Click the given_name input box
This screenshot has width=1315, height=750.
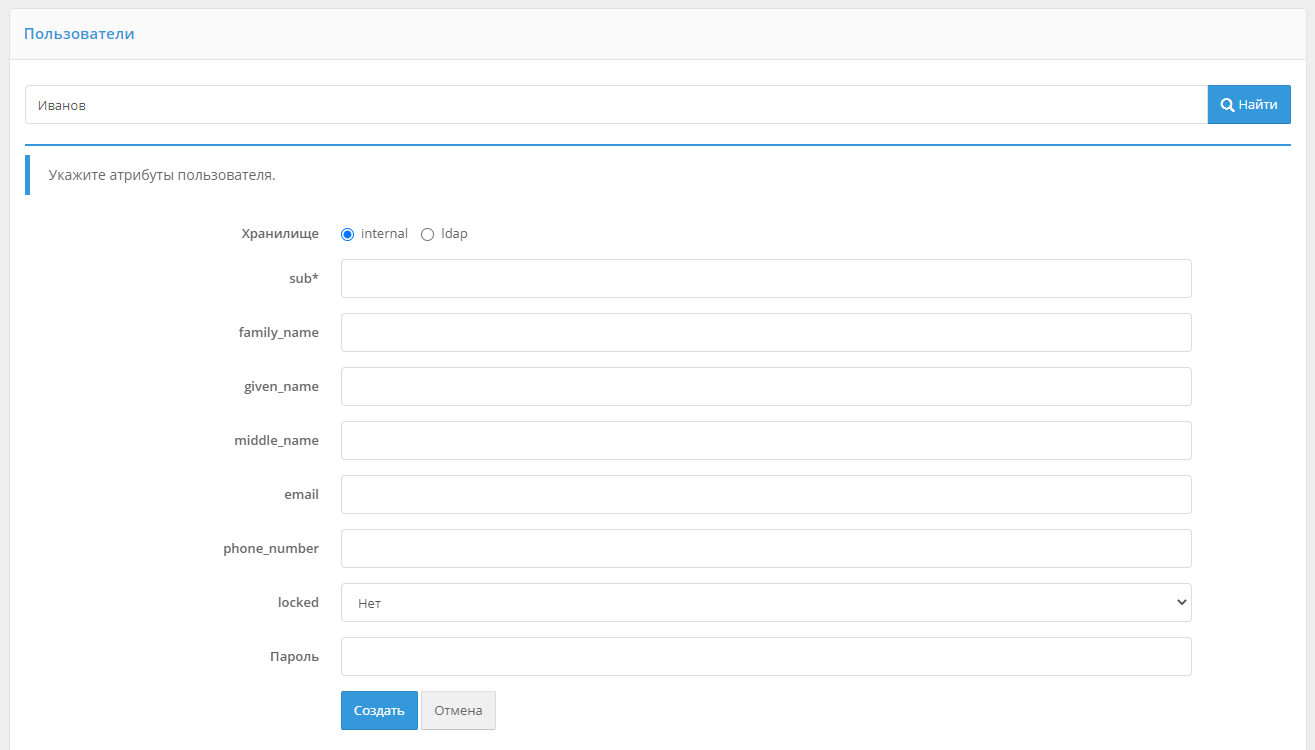pos(765,387)
